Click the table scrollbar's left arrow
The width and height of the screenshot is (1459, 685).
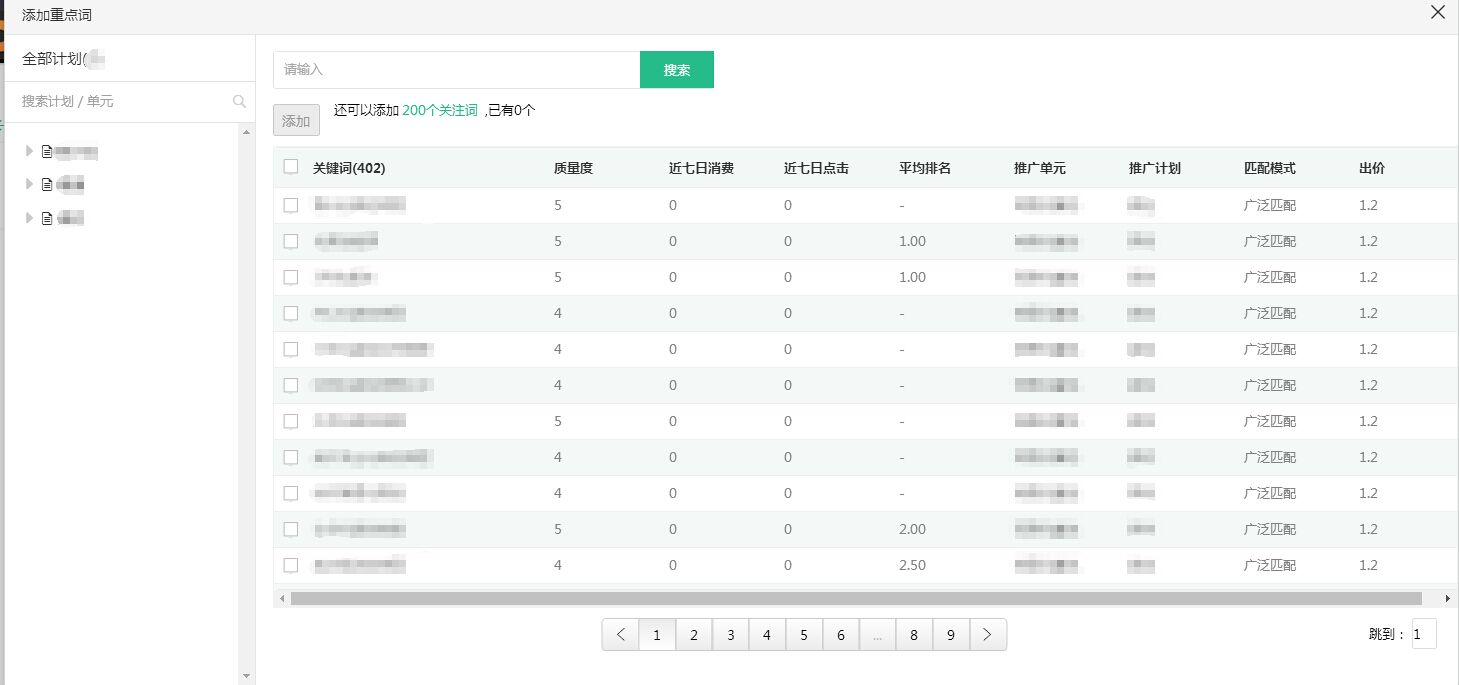click(282, 598)
